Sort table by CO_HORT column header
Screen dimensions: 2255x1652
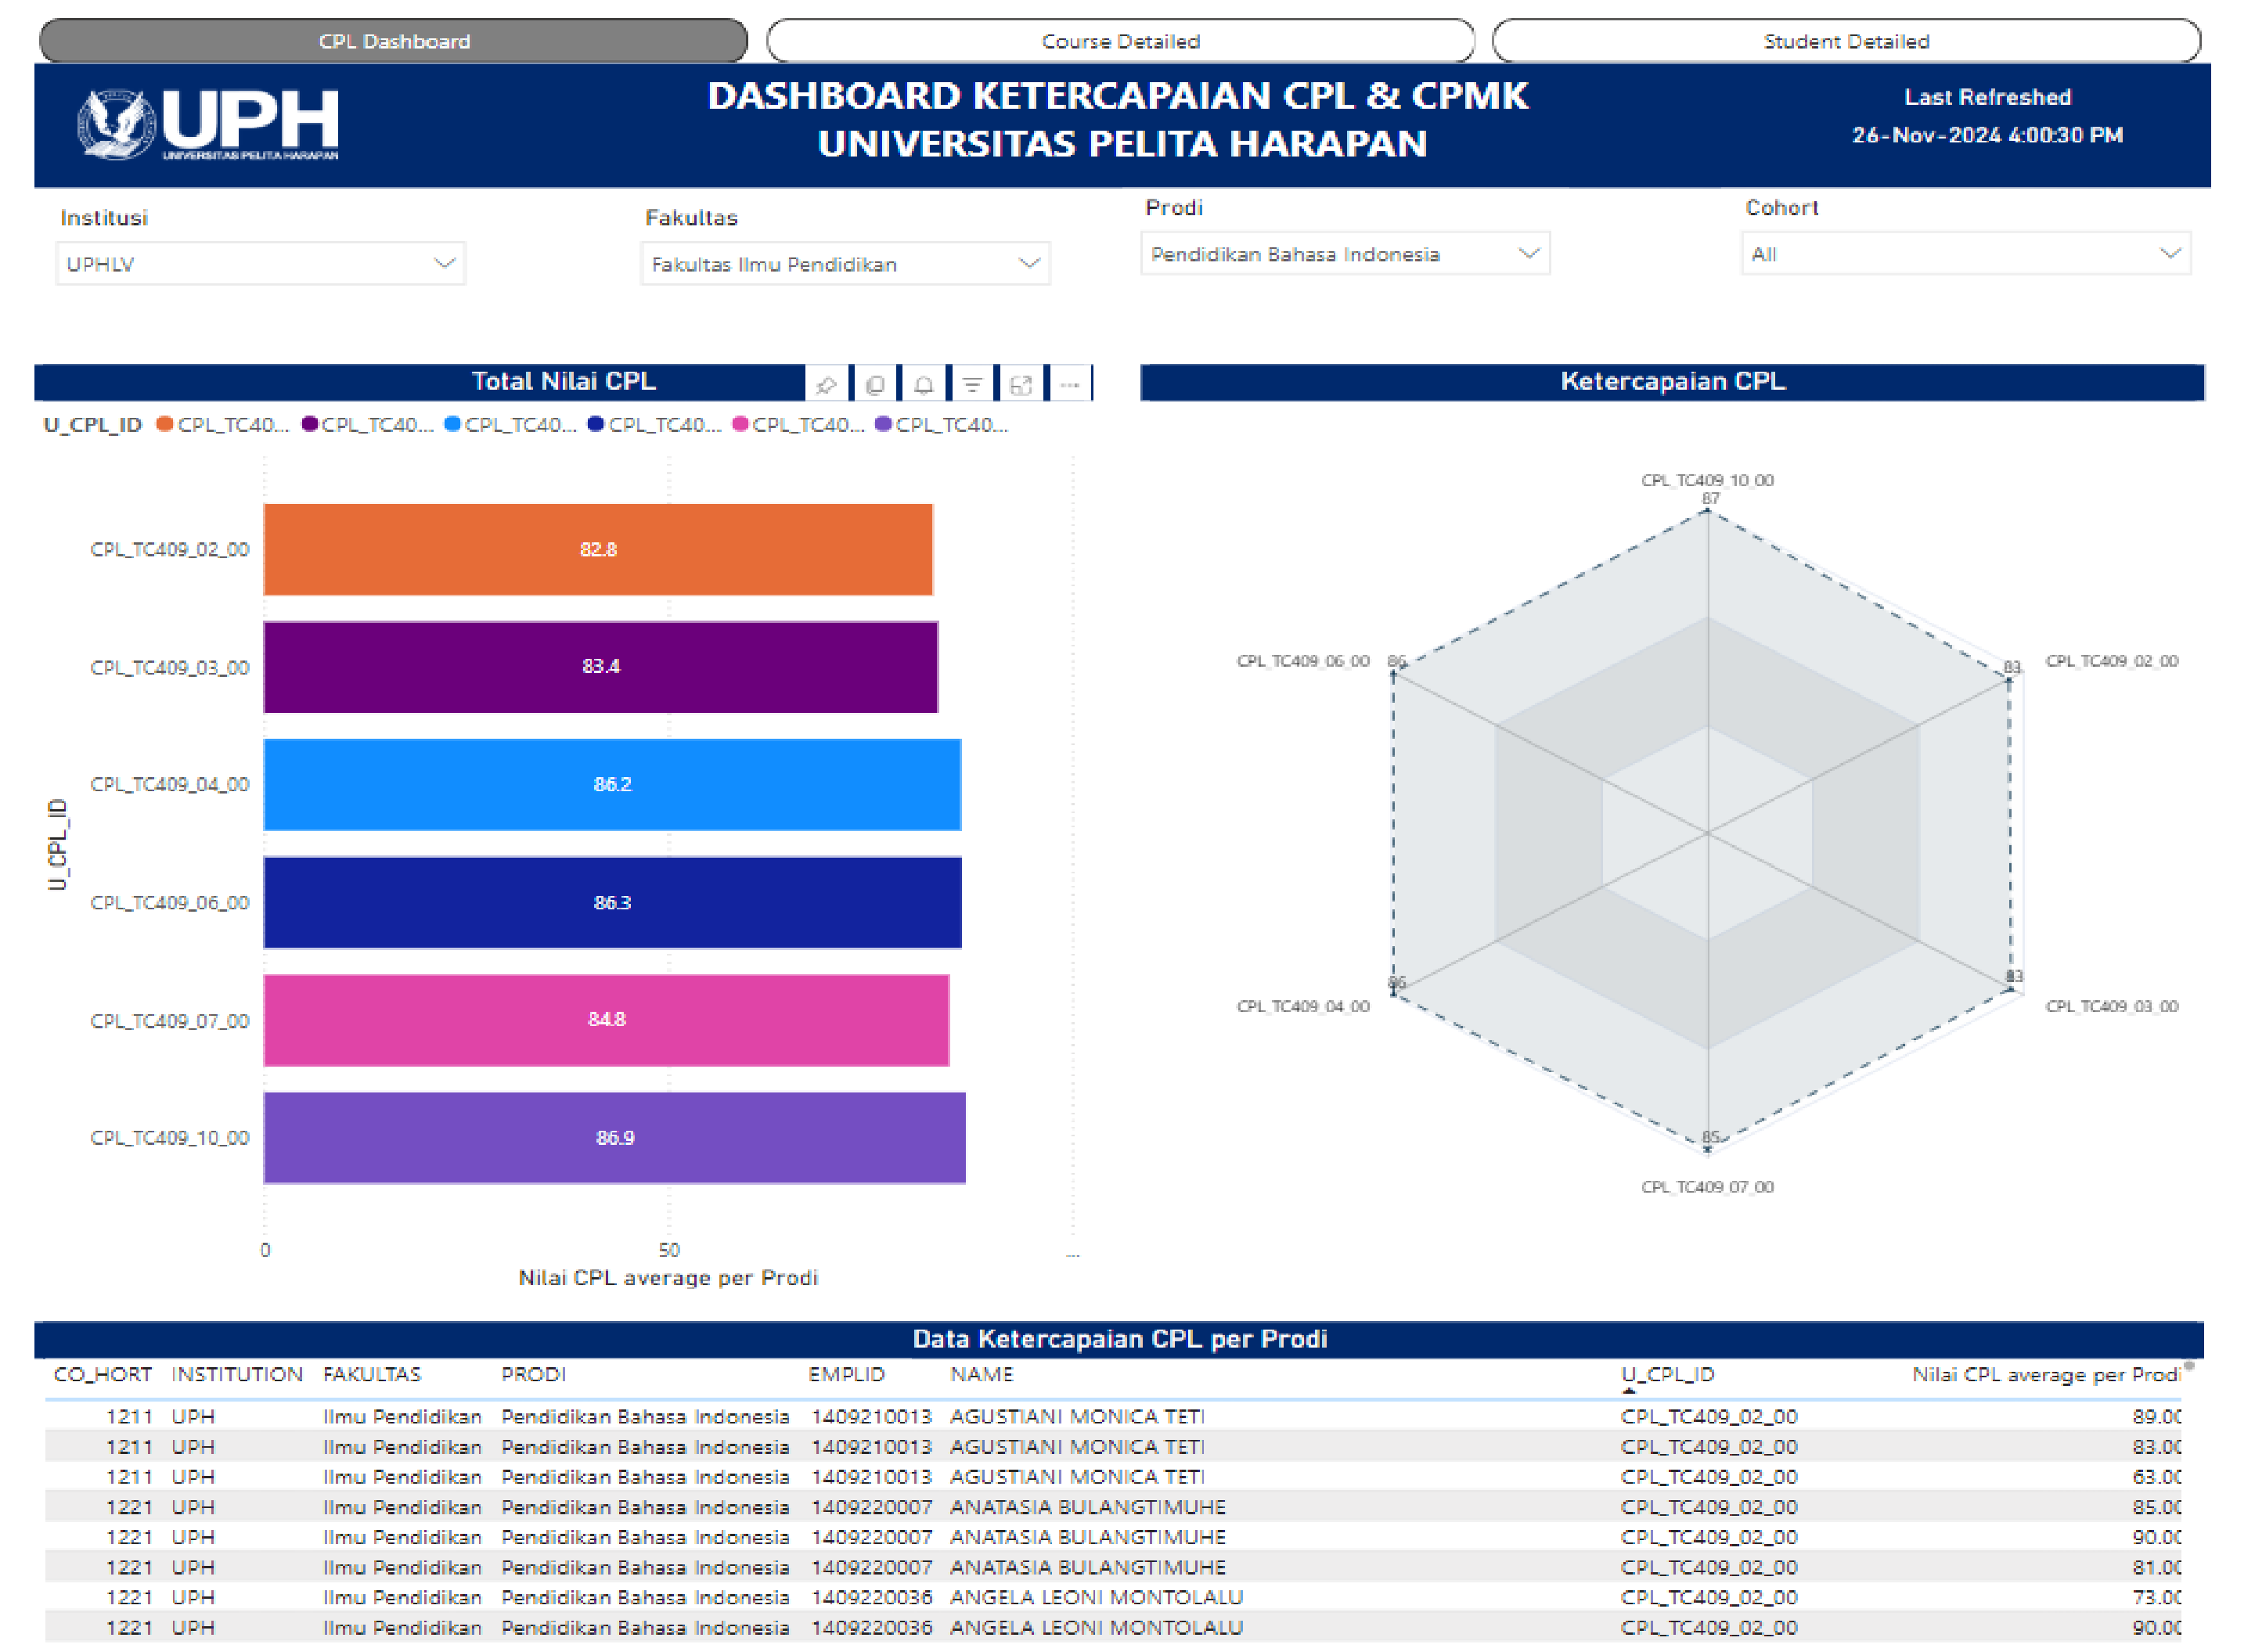[103, 1375]
